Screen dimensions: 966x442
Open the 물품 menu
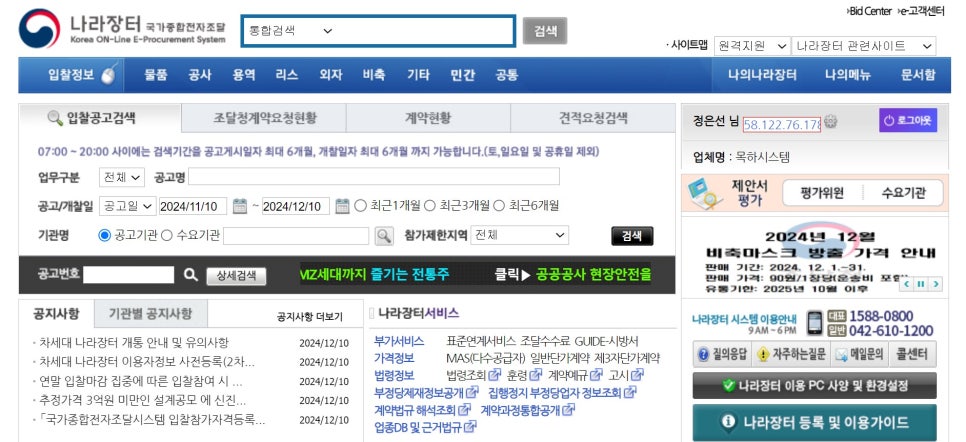[156, 75]
